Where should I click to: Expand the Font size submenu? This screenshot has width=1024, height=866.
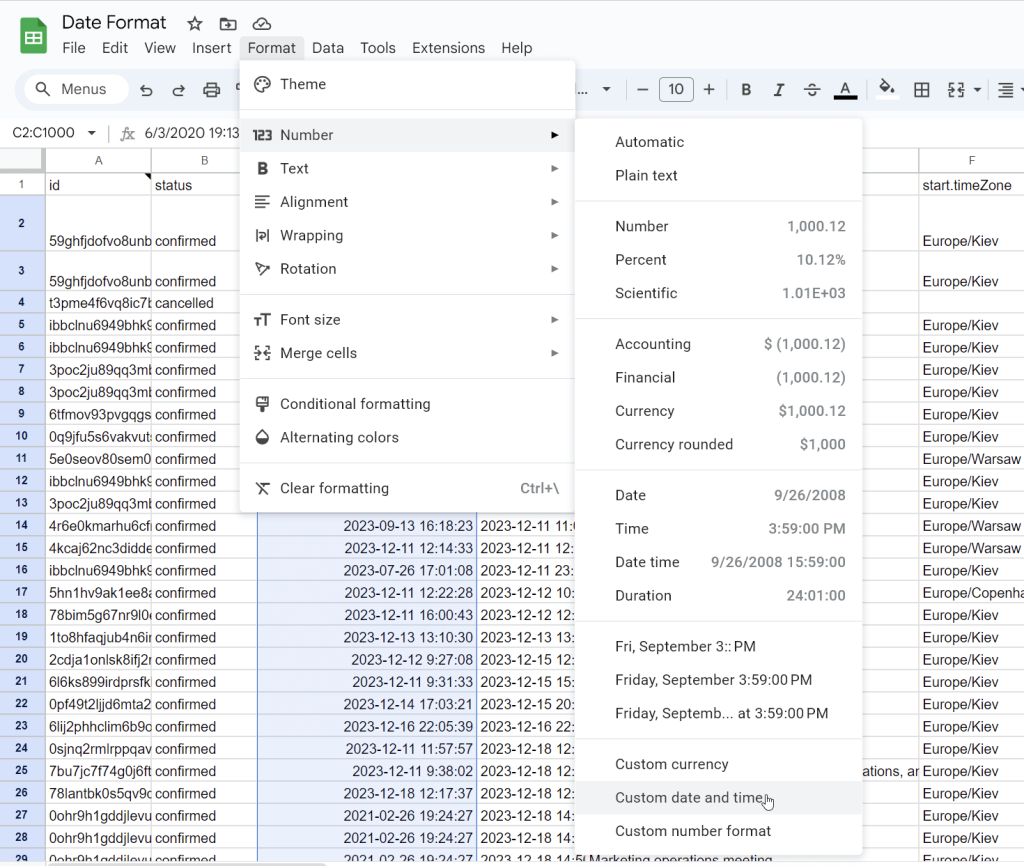[x=408, y=319]
